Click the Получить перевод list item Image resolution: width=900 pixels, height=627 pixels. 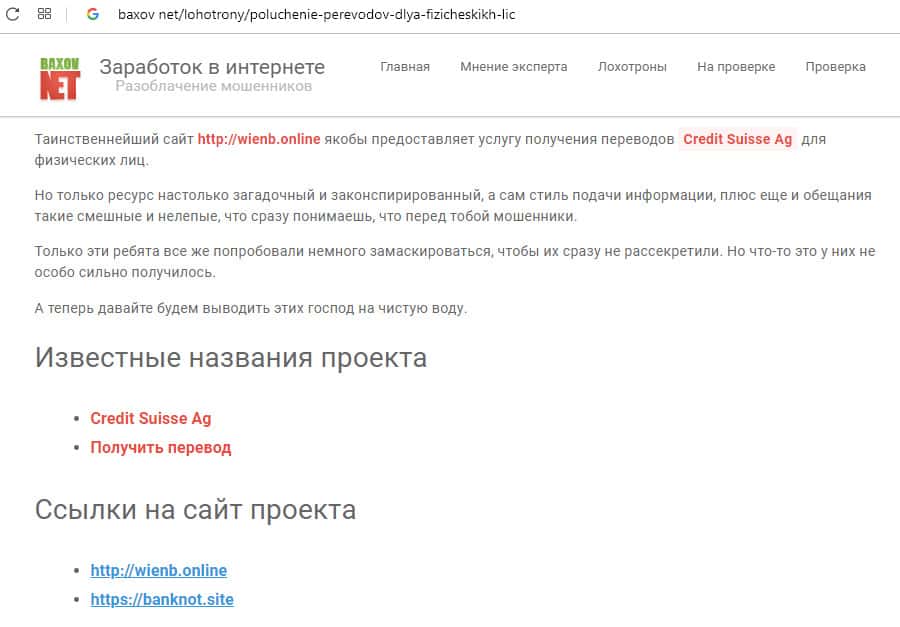click(x=161, y=447)
